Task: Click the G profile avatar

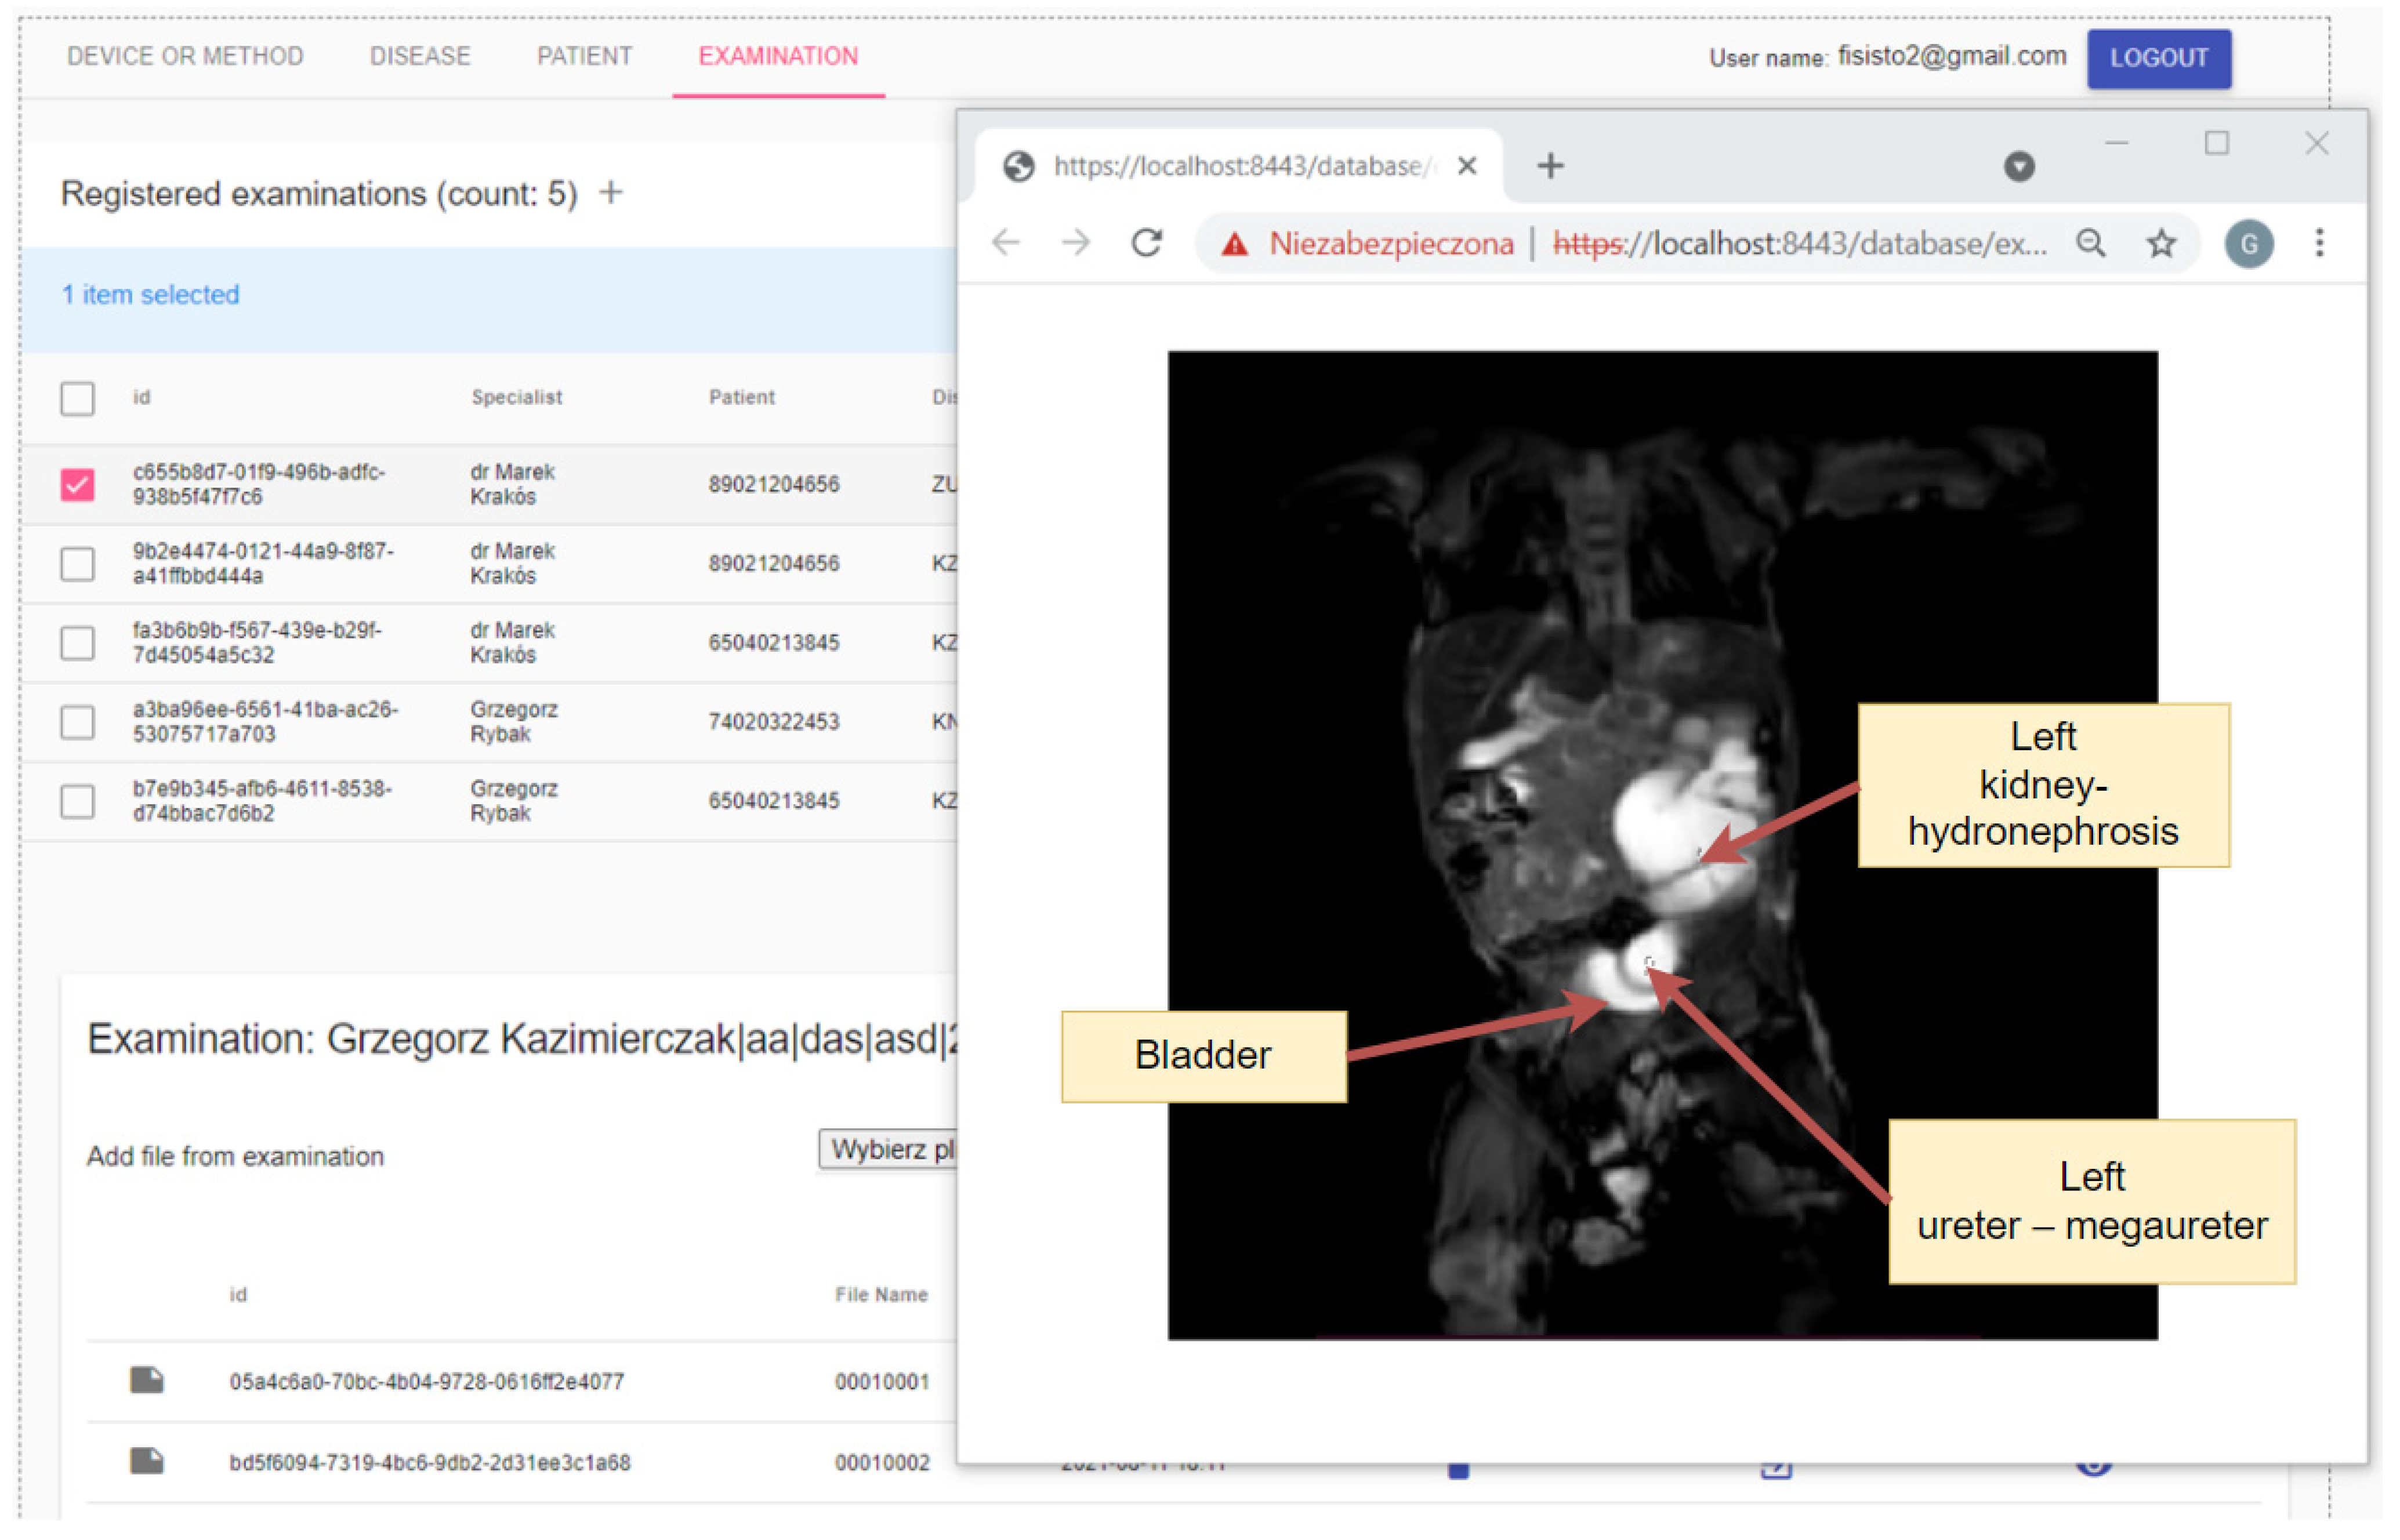Action: 2249,244
